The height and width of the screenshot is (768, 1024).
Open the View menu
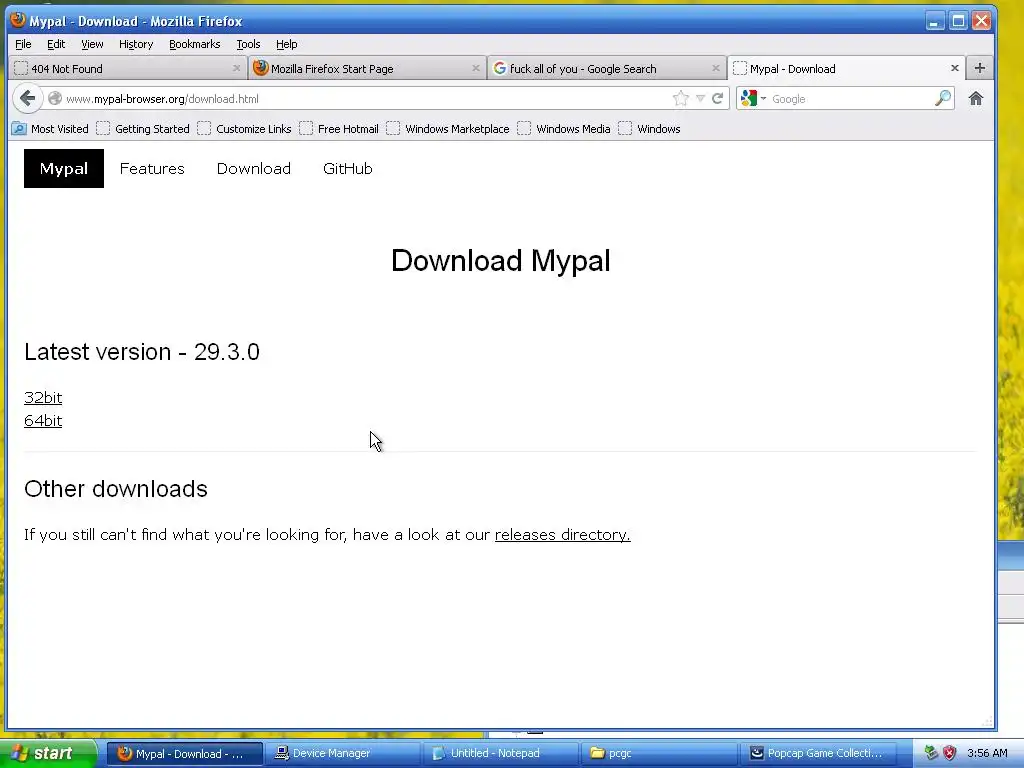92,44
